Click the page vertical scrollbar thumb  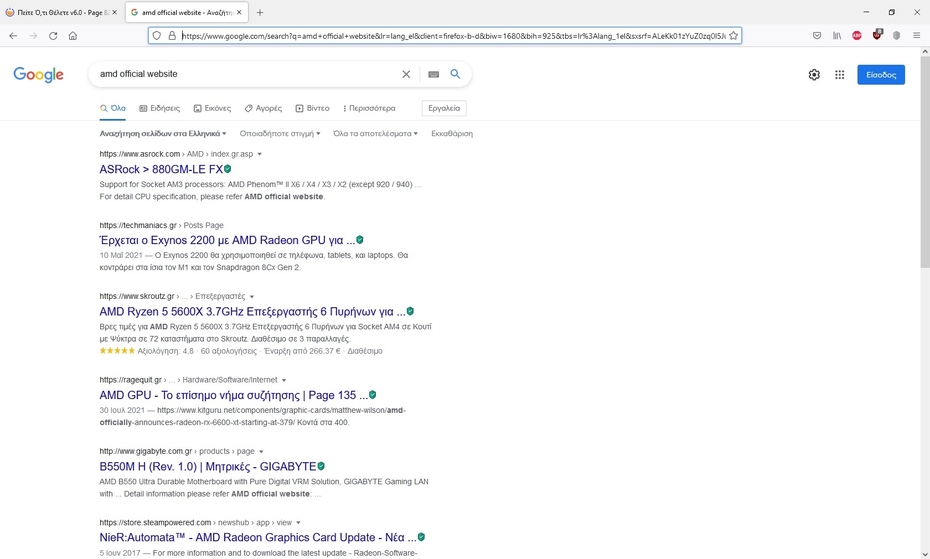[925, 163]
